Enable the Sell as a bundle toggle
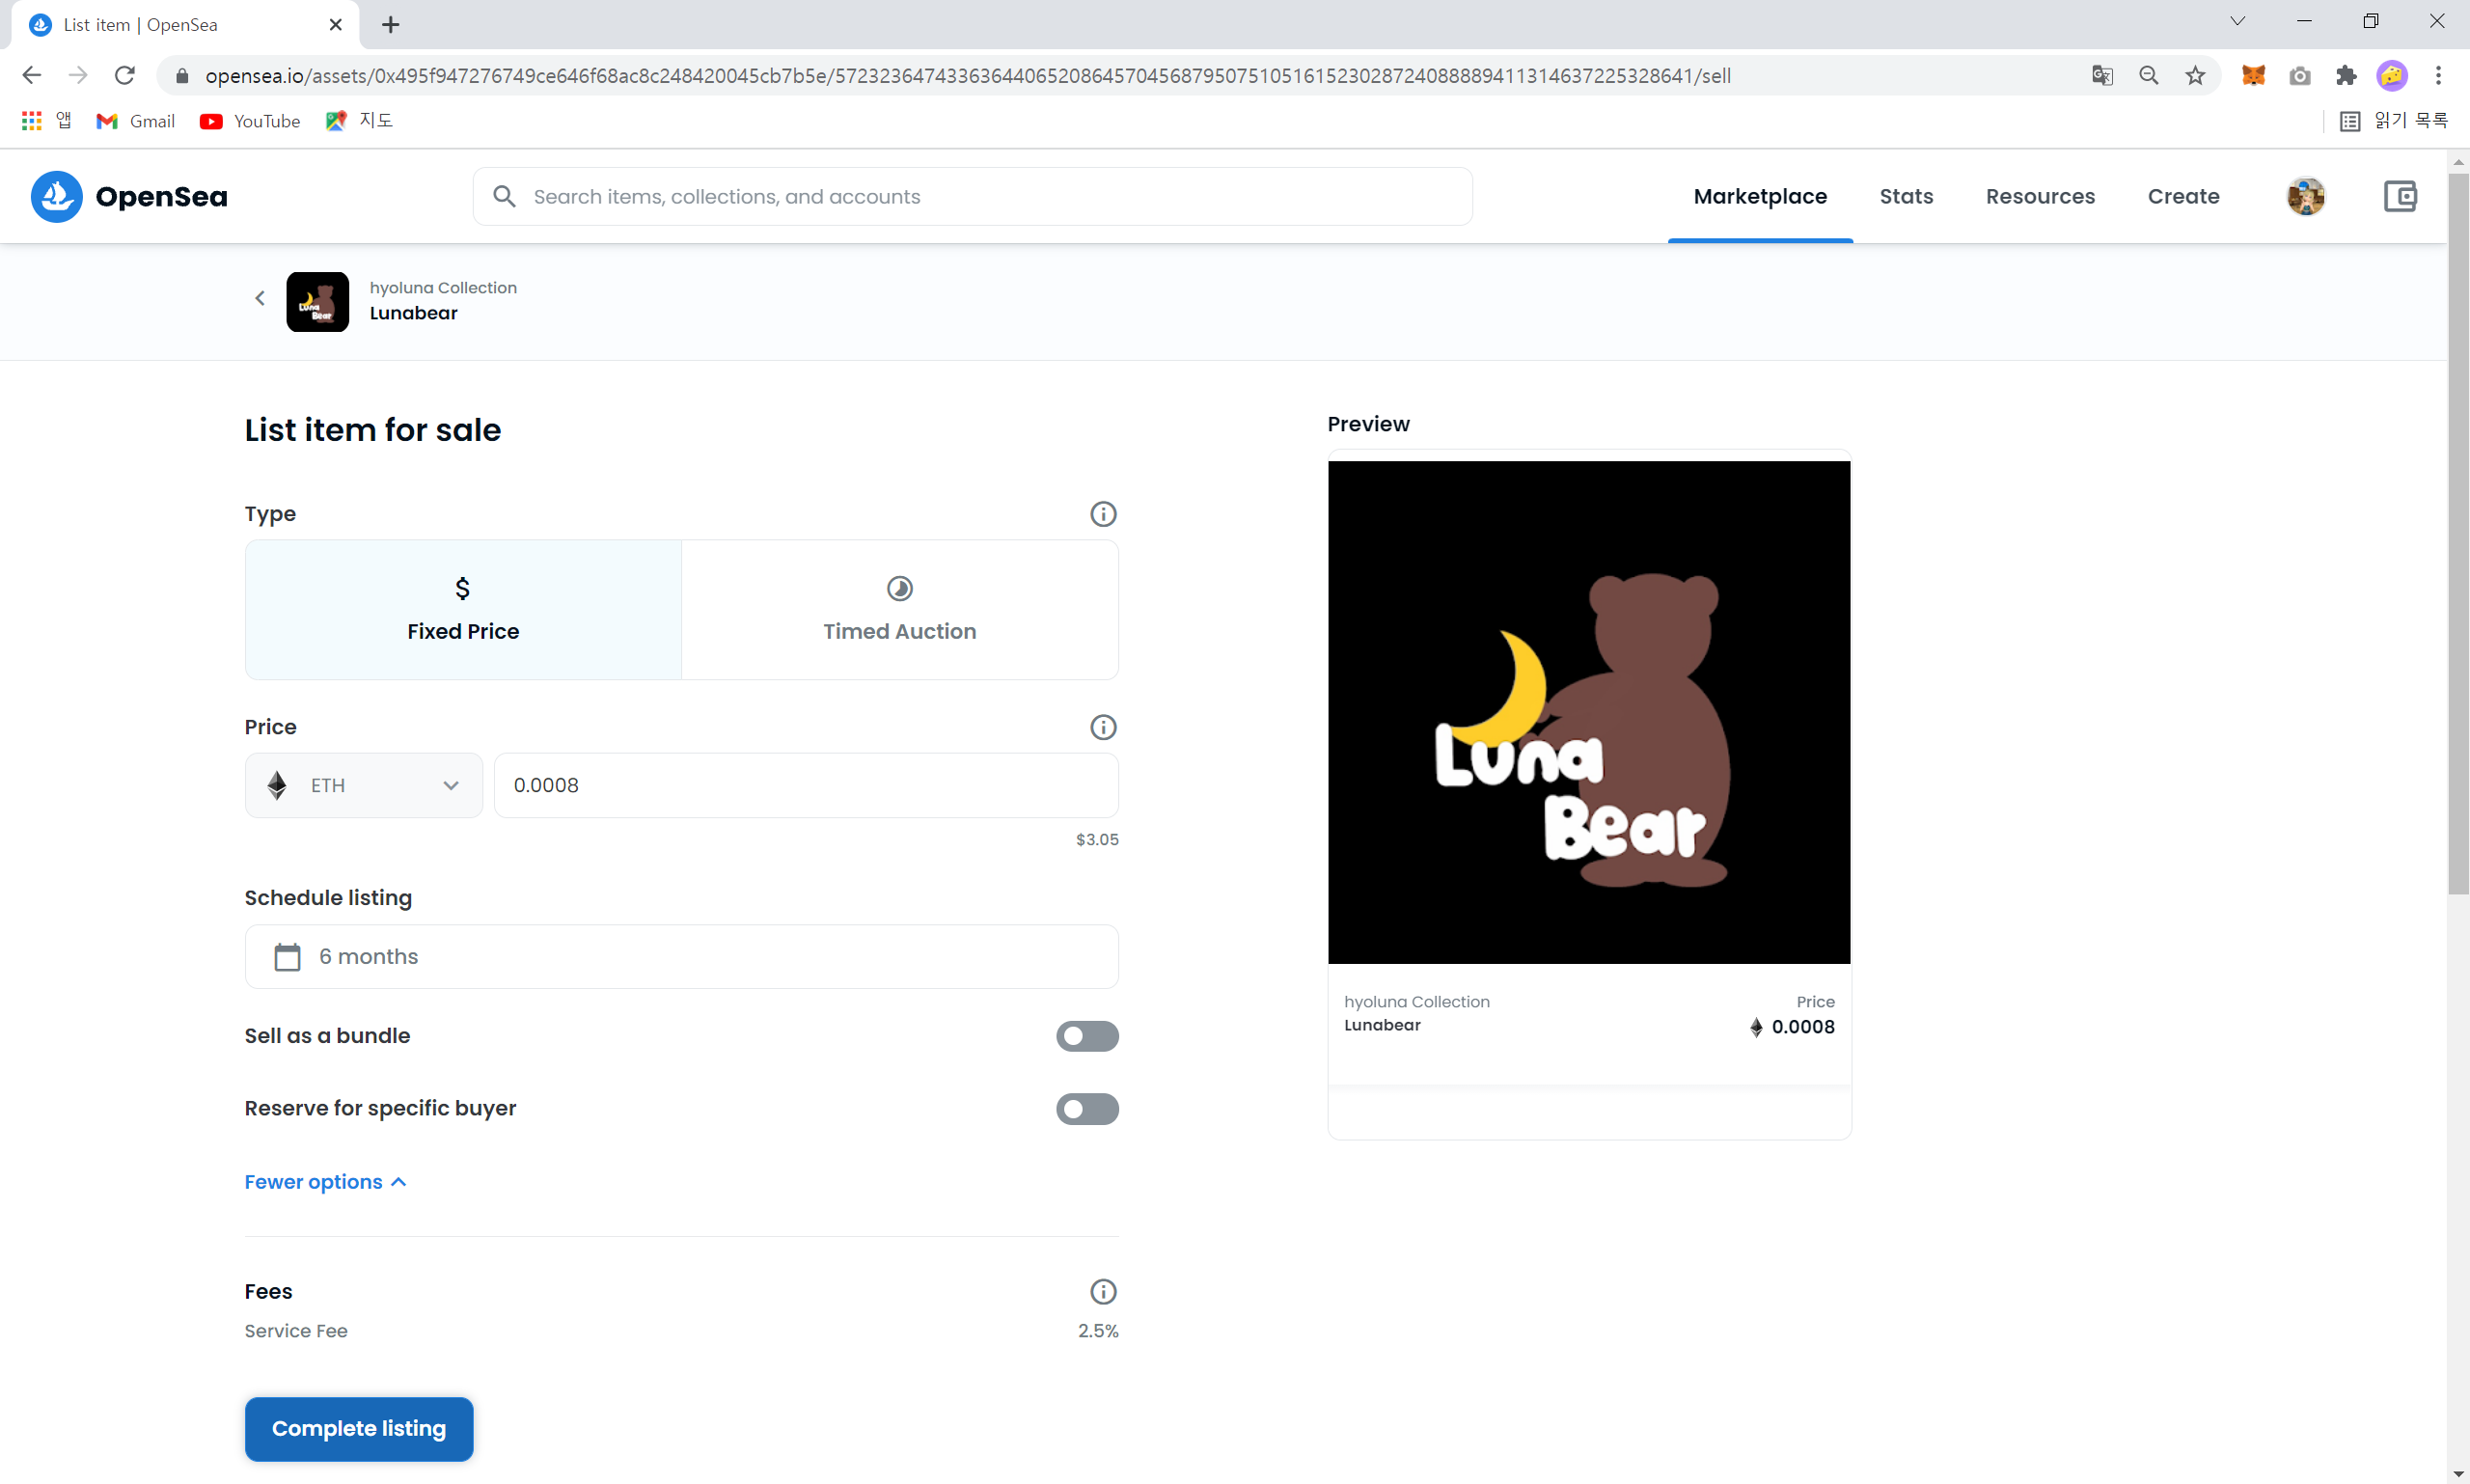2470x1484 pixels. pyautogui.click(x=1086, y=1036)
